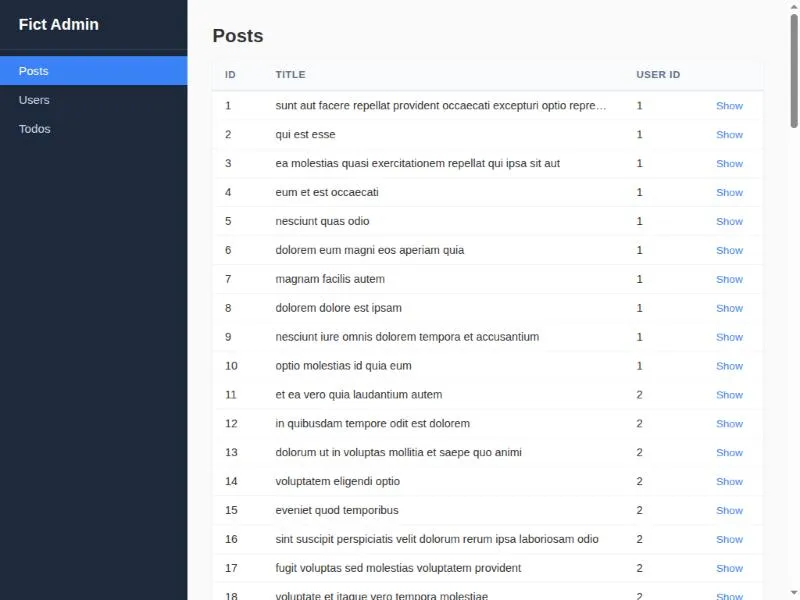Click Show for post 11
This screenshot has height=600, width=800.
[x=729, y=395]
